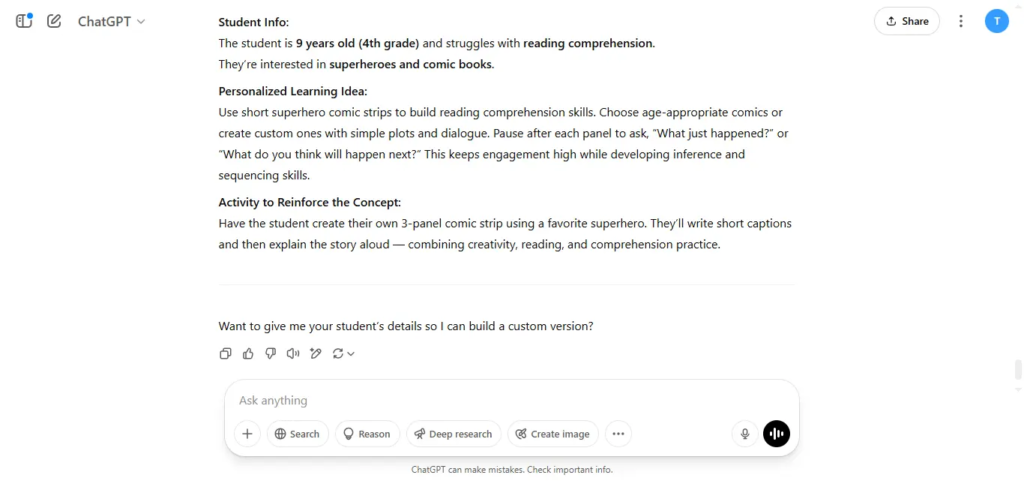1024x481 pixels.
Task: Open the ChatGPT model selector dropdown
Action: (x=112, y=21)
